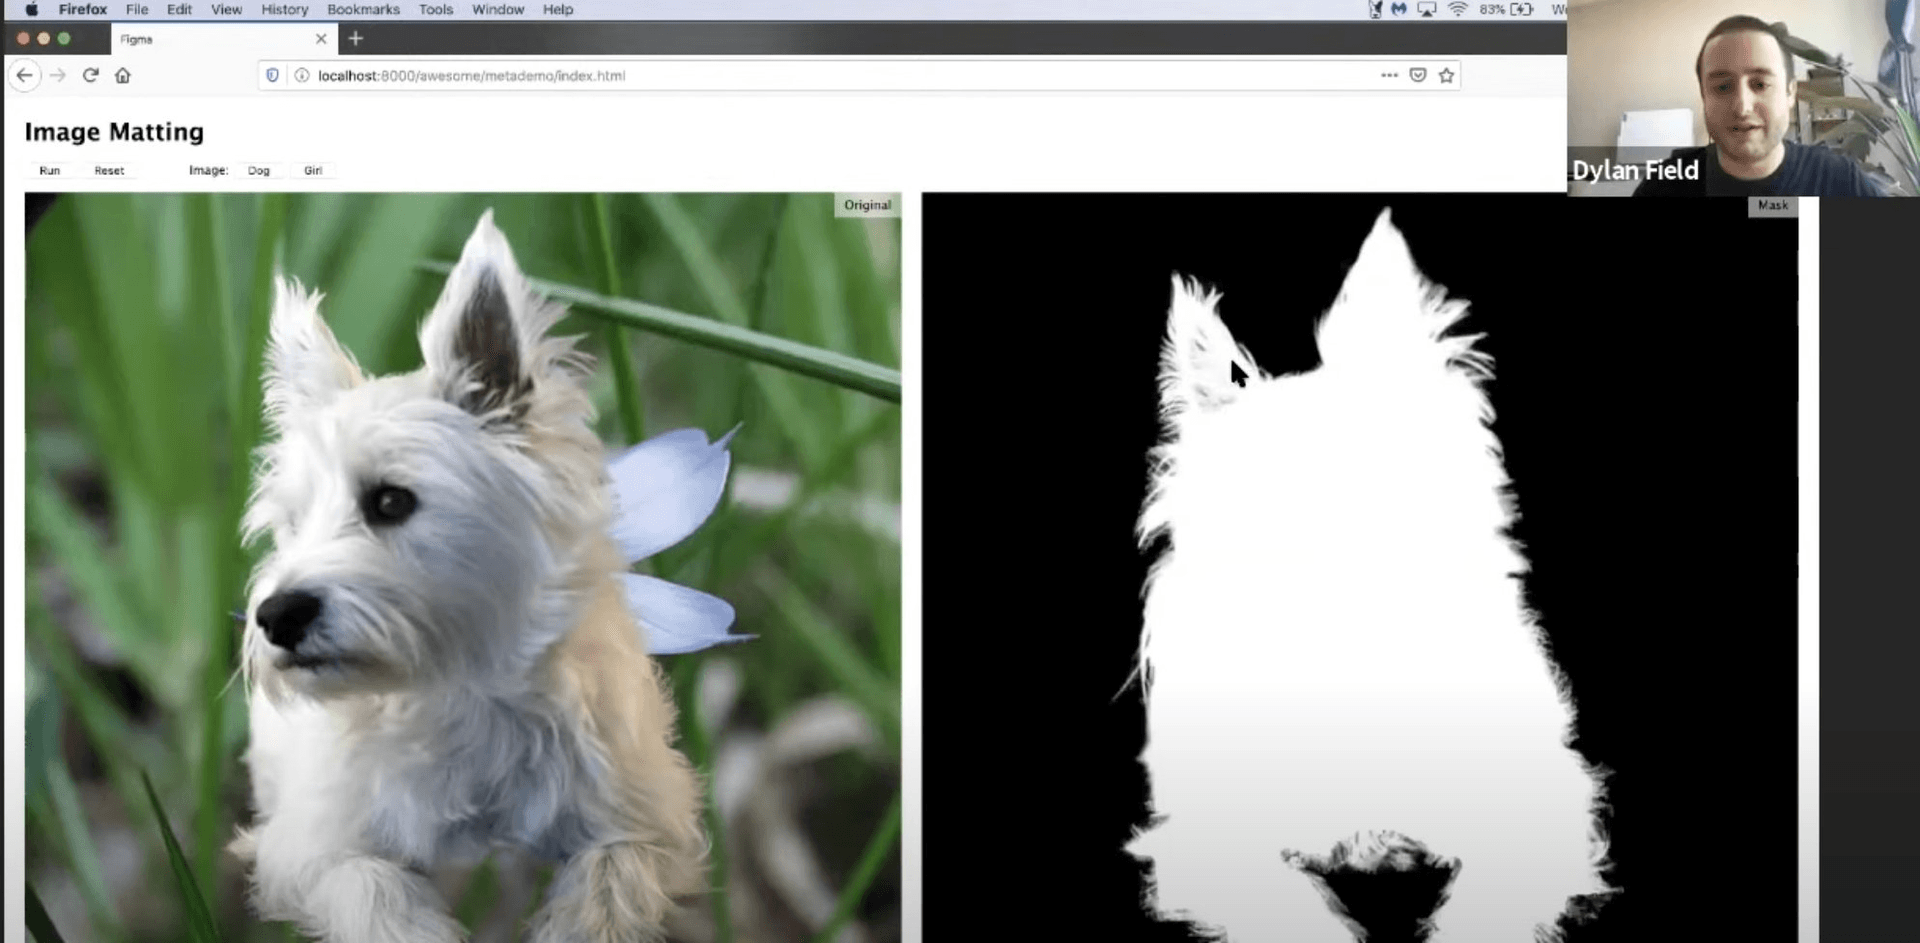Open tracking protection shield icon
The width and height of the screenshot is (1920, 943).
click(x=272, y=76)
